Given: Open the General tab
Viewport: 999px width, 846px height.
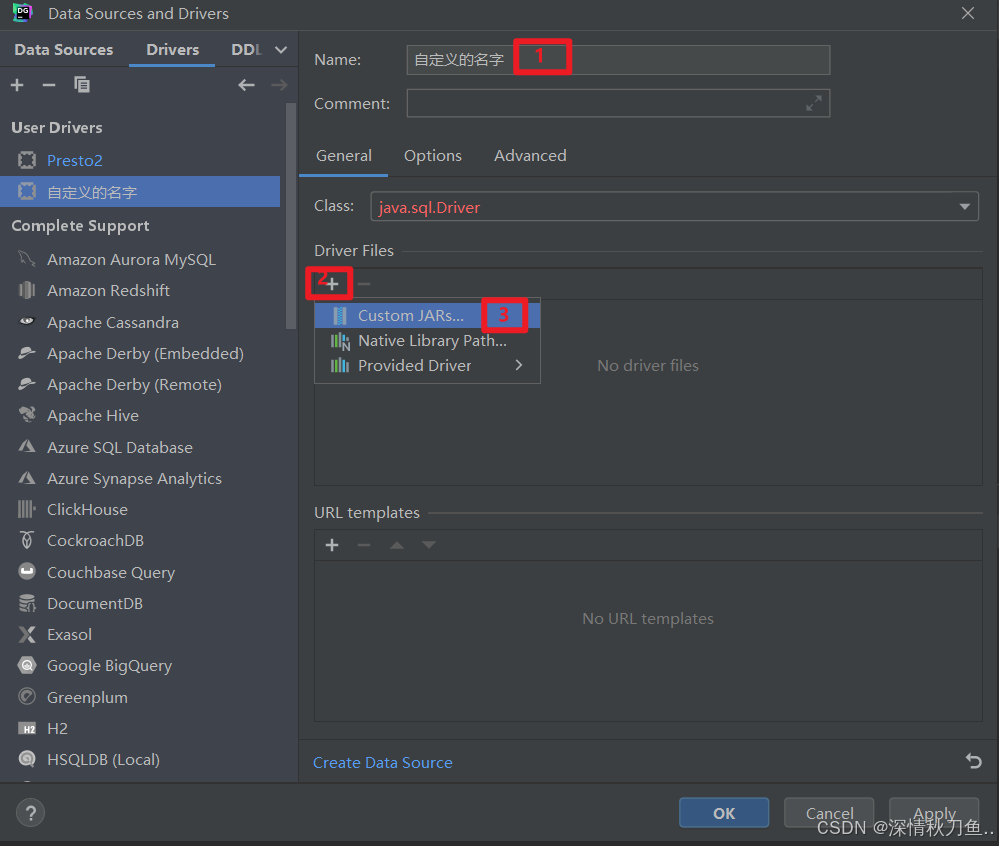Looking at the screenshot, I should pyautogui.click(x=343, y=156).
